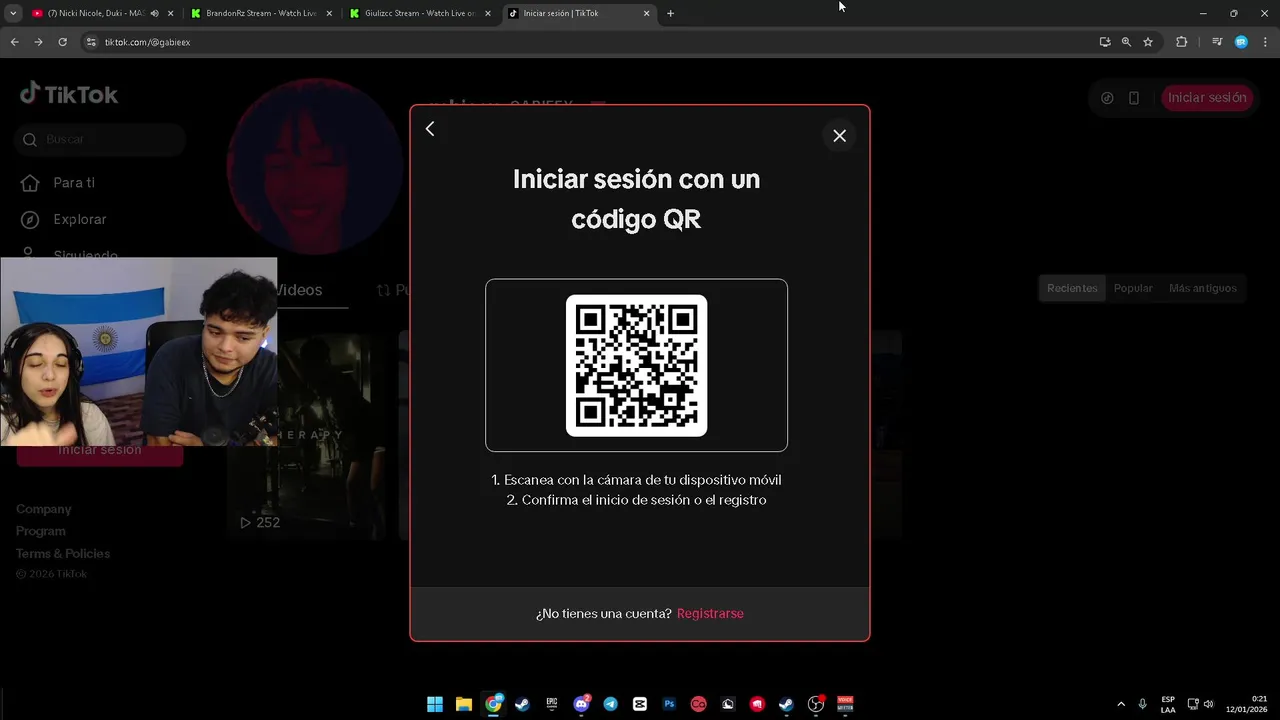Open the Terms & Policies footer link
This screenshot has height=720, width=1280.
pos(63,554)
